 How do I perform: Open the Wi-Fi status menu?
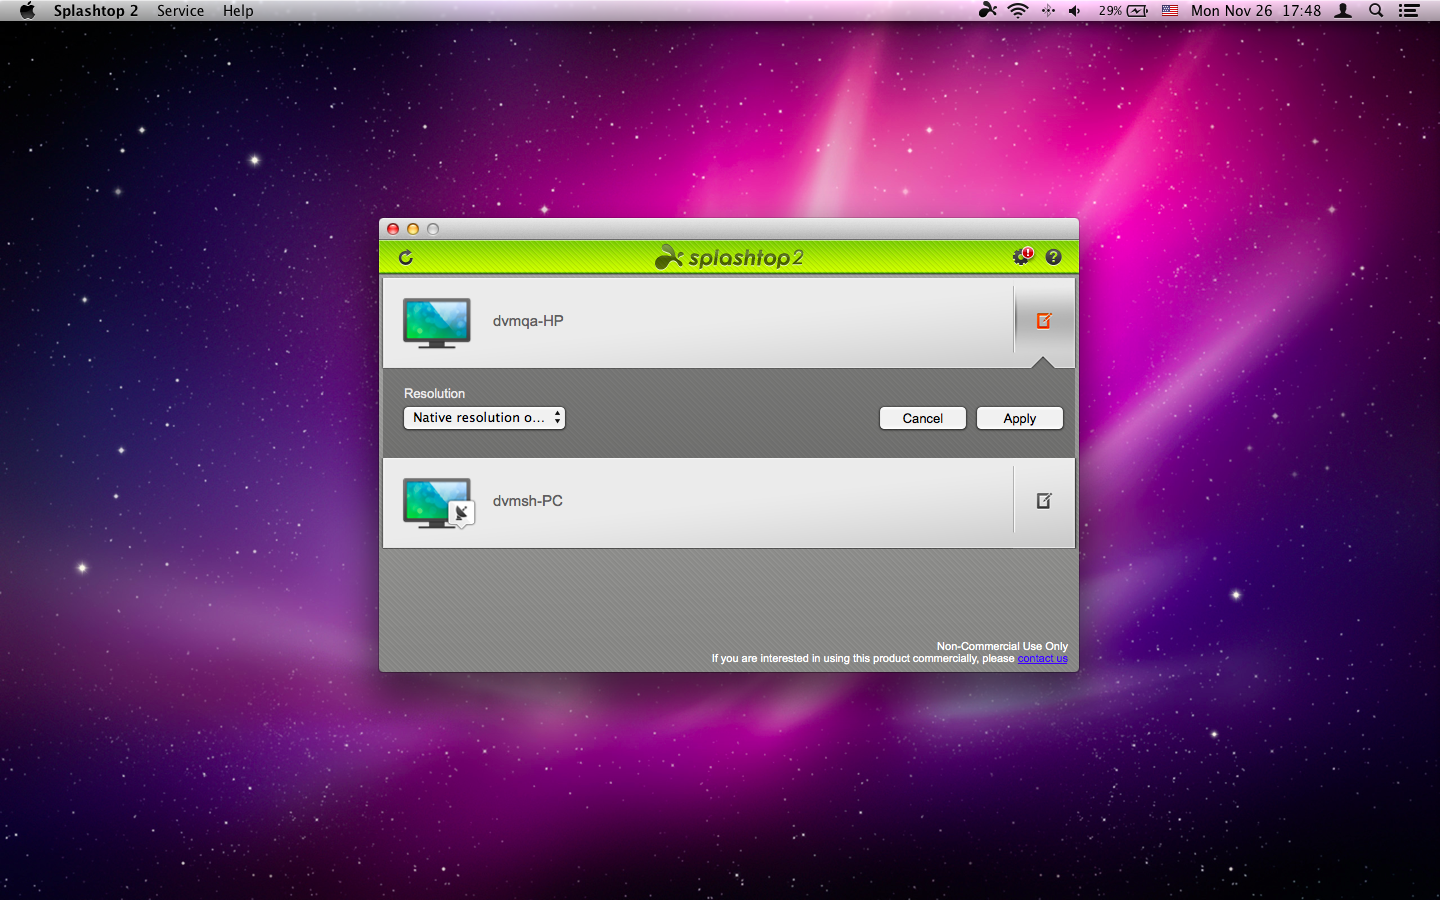[1018, 11]
